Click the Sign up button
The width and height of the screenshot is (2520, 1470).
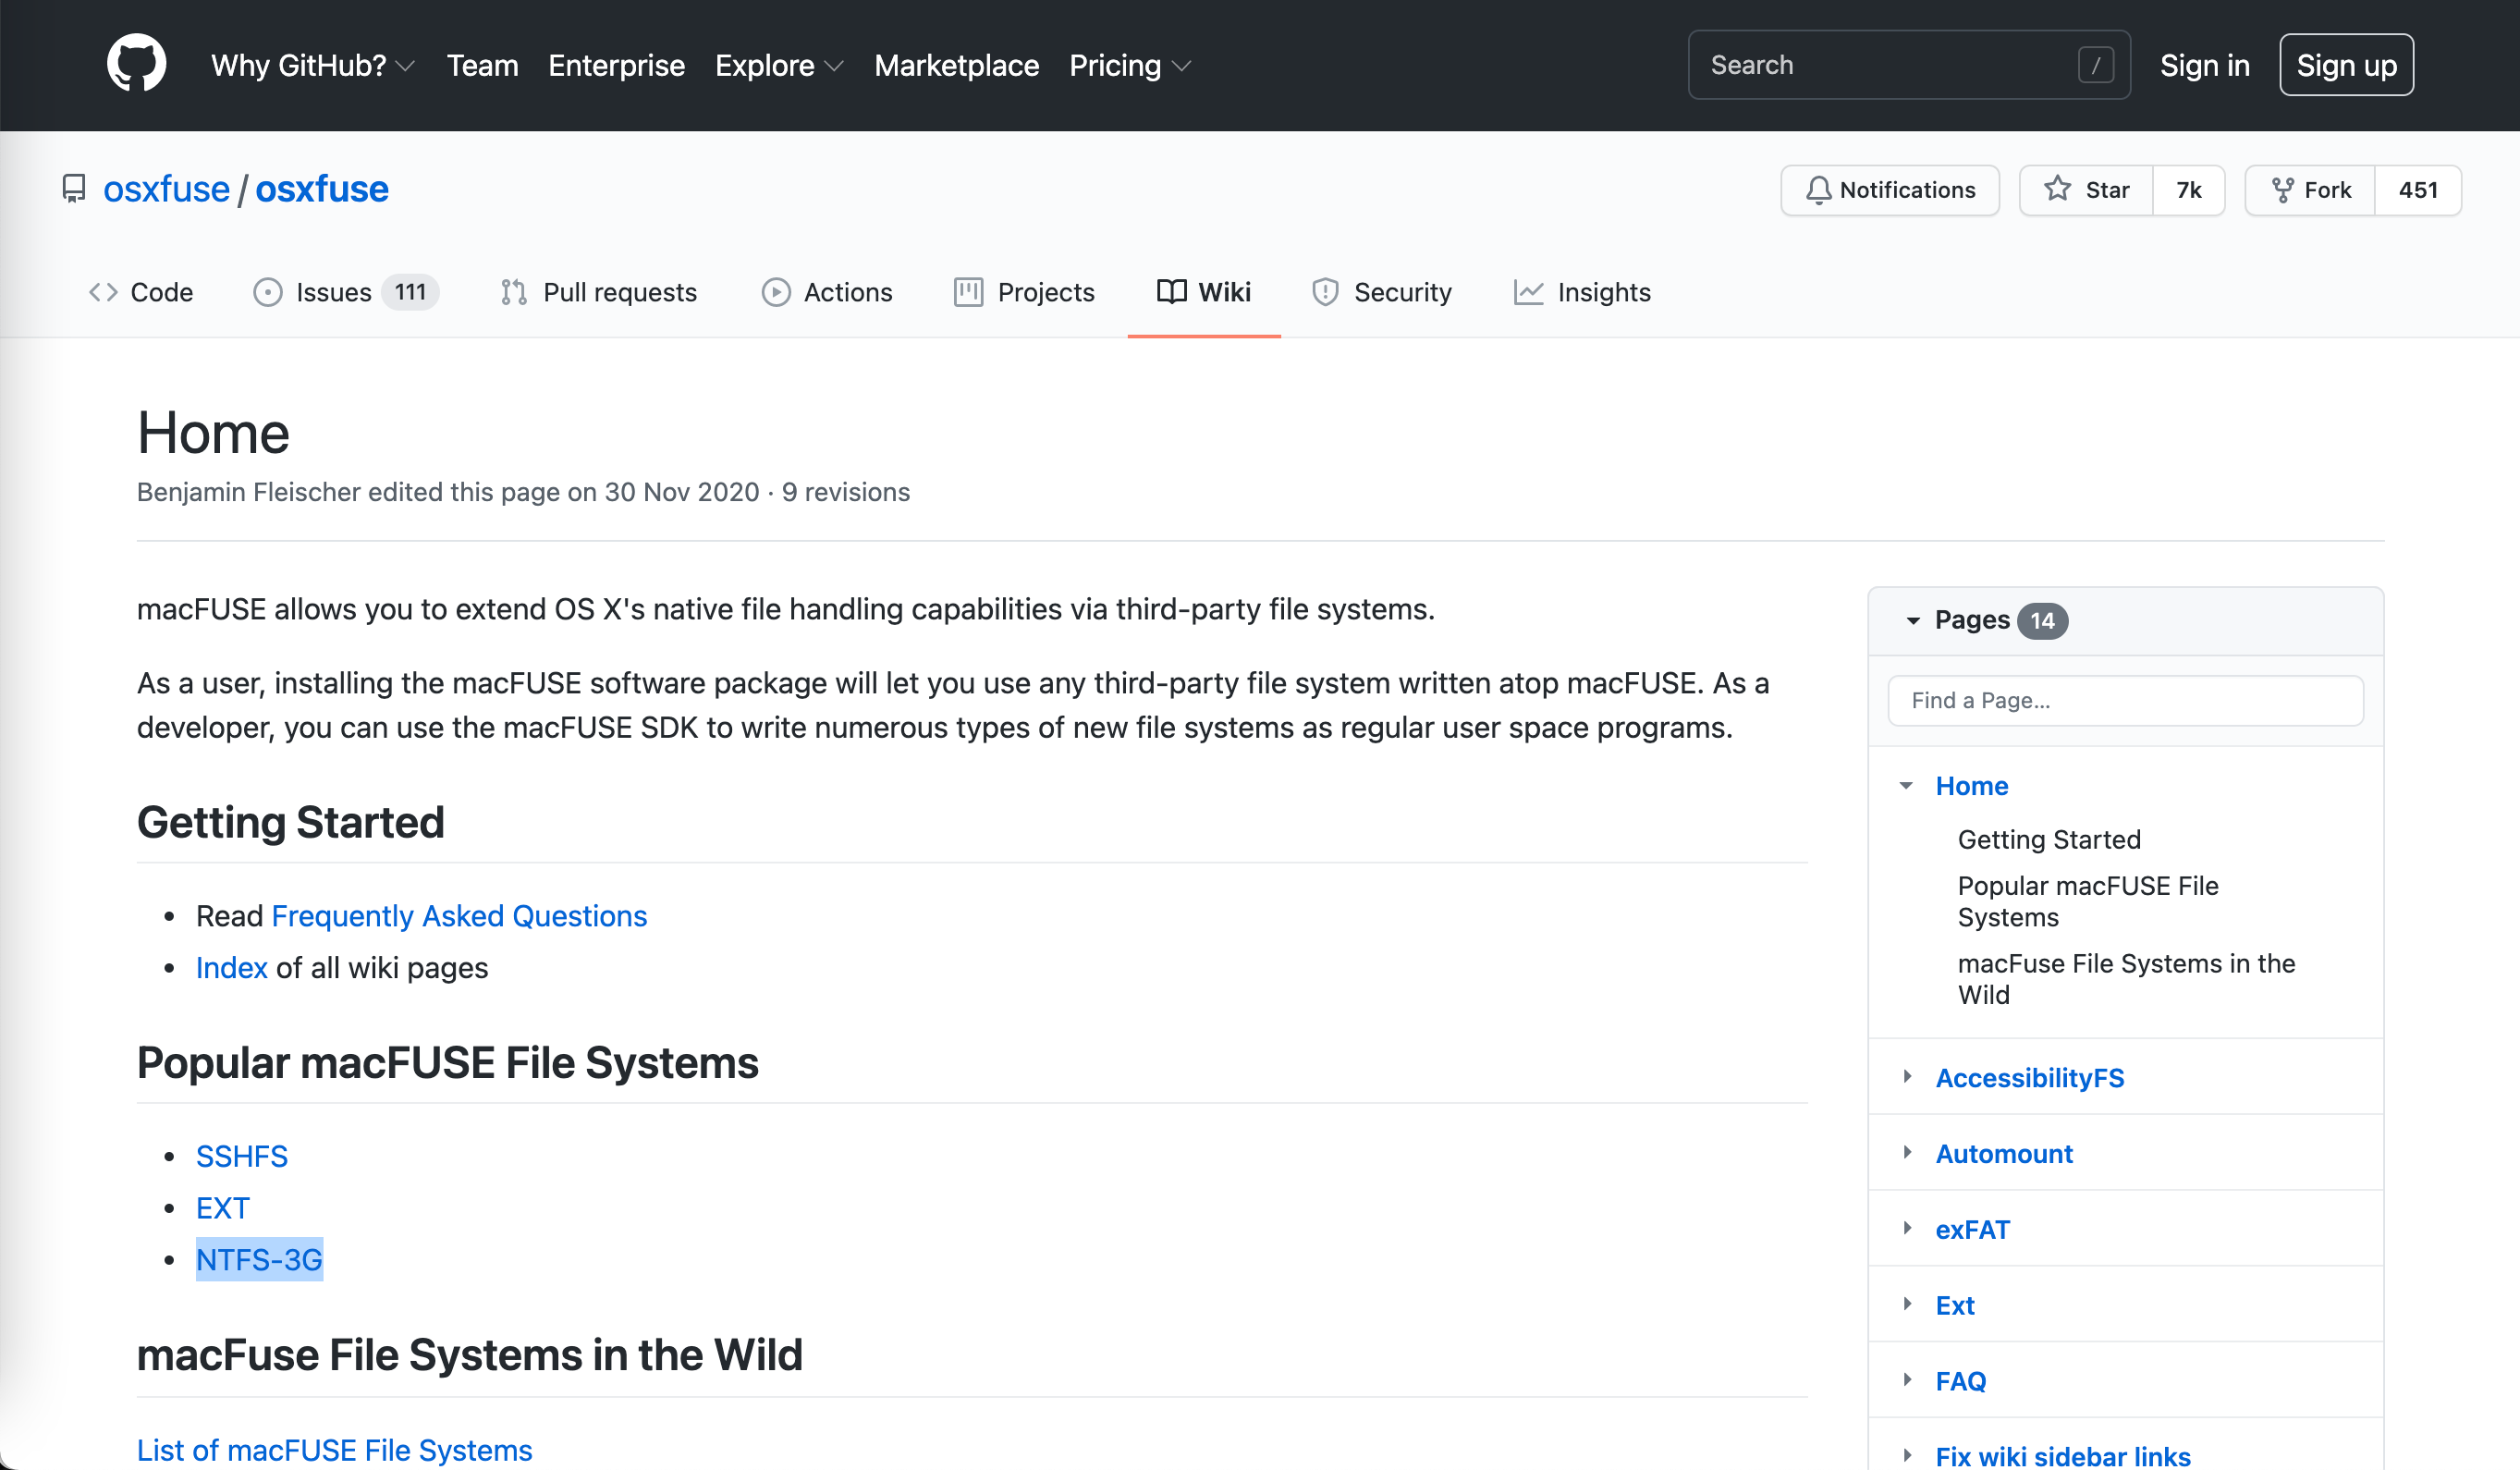(2346, 65)
